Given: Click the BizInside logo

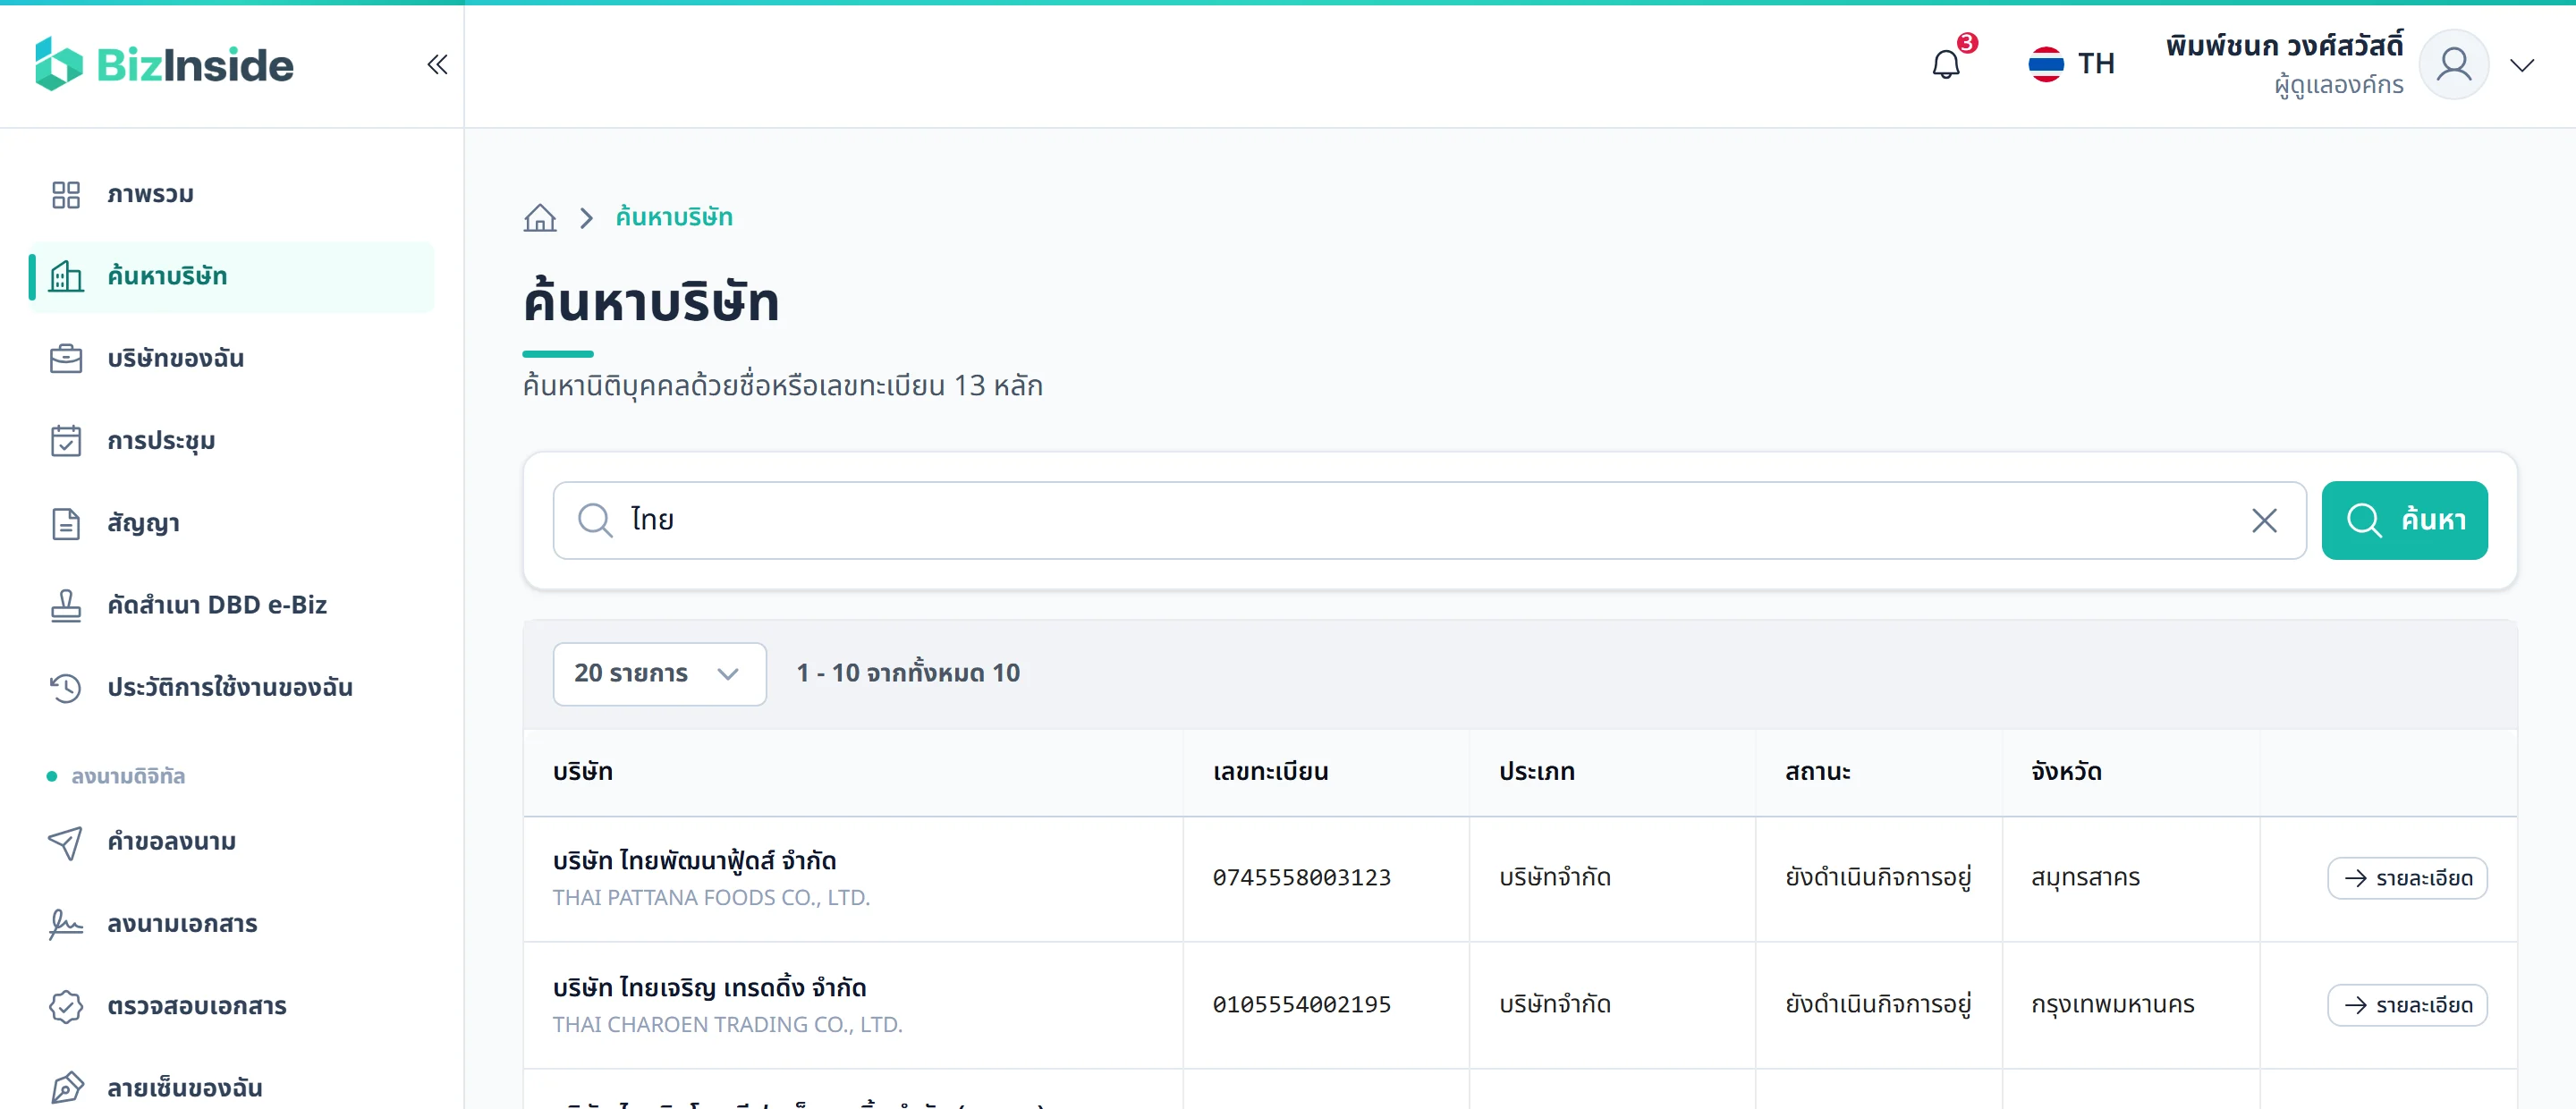Looking at the screenshot, I should tap(165, 64).
